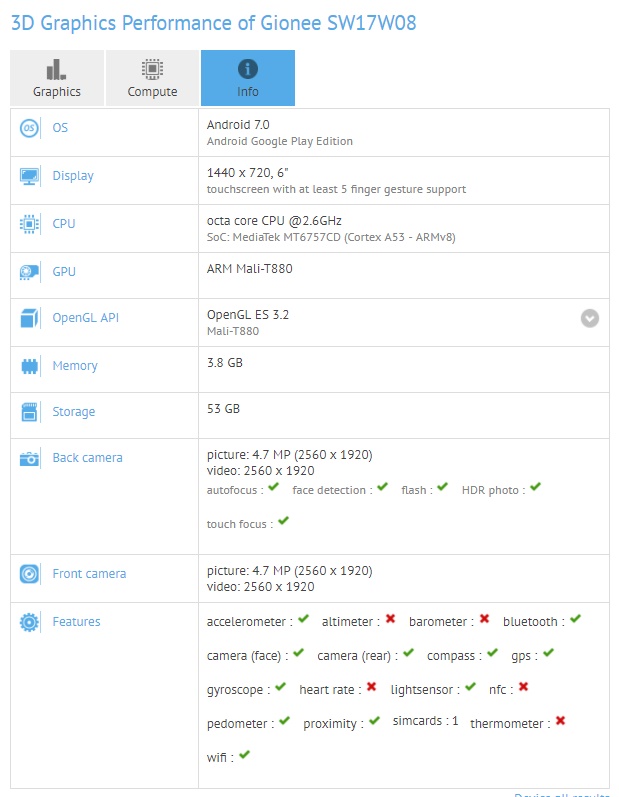
Task: Click the autofocus check mark
Action: click(x=273, y=487)
